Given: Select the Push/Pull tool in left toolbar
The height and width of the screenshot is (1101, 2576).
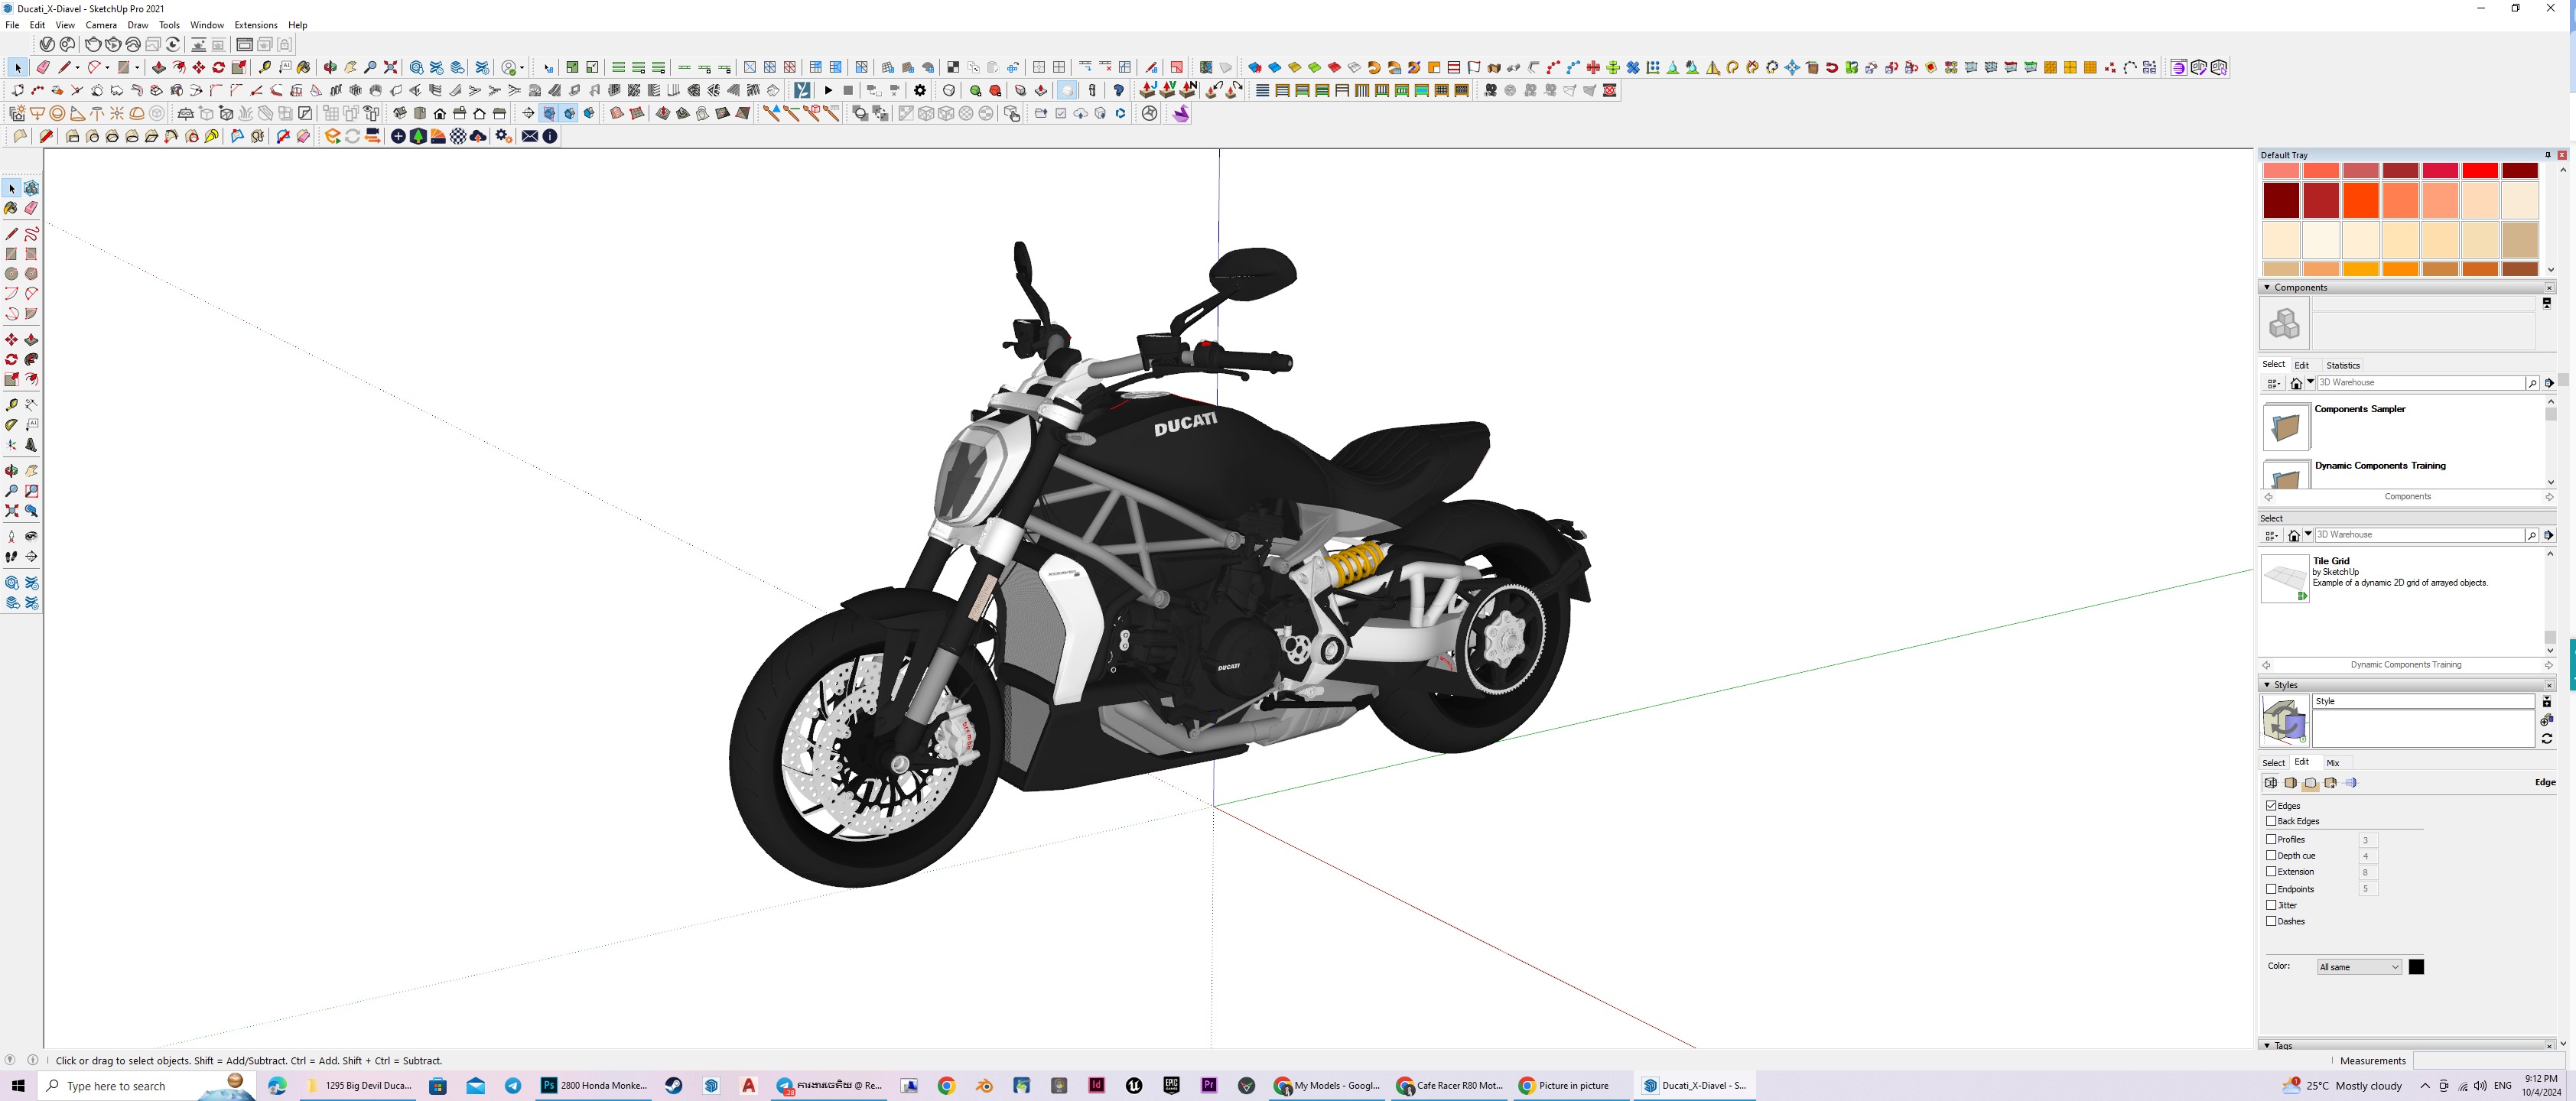Looking at the screenshot, I should click(31, 339).
